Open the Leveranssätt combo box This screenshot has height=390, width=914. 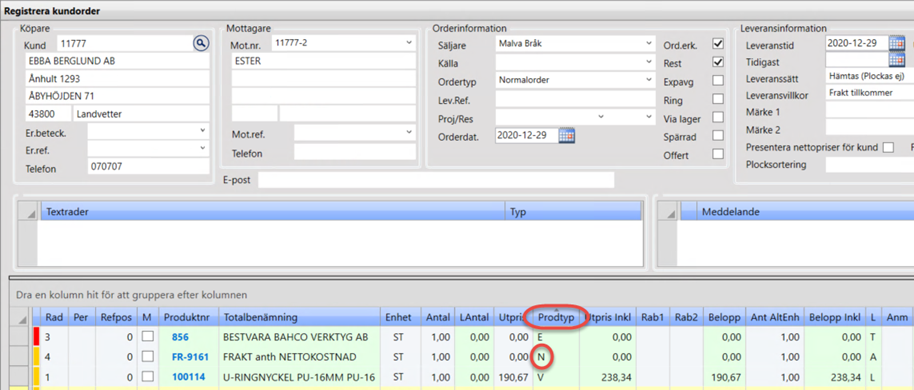click(x=869, y=76)
